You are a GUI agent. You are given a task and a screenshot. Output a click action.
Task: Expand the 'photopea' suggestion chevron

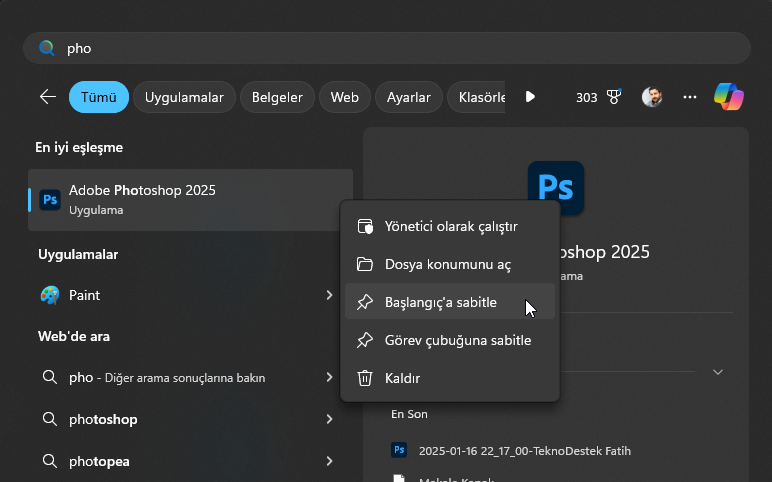(329, 461)
